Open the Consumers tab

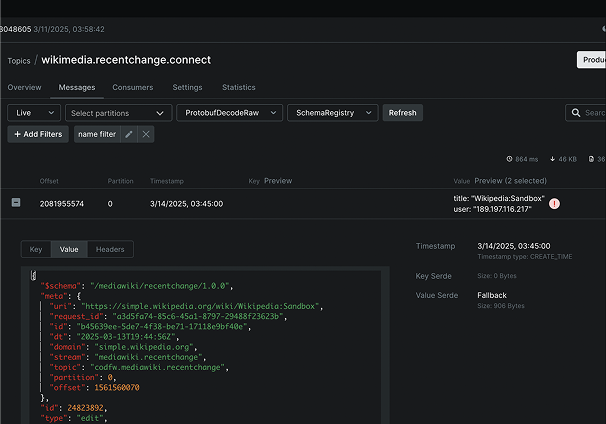(133, 88)
